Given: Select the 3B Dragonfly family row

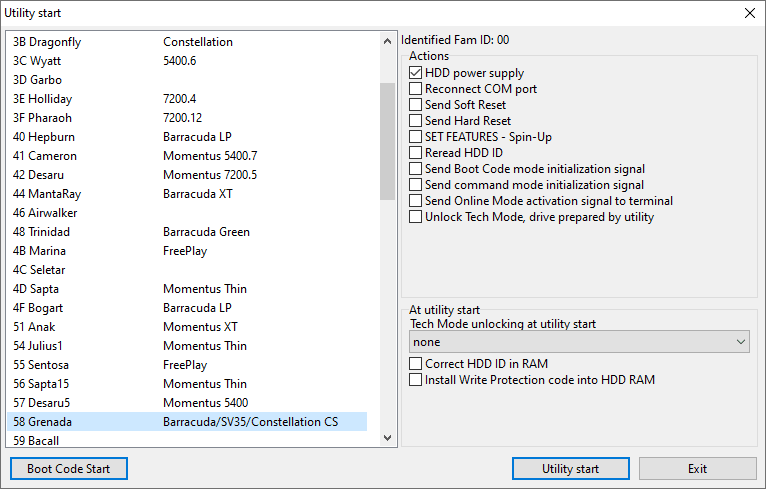Looking at the screenshot, I should pos(187,42).
